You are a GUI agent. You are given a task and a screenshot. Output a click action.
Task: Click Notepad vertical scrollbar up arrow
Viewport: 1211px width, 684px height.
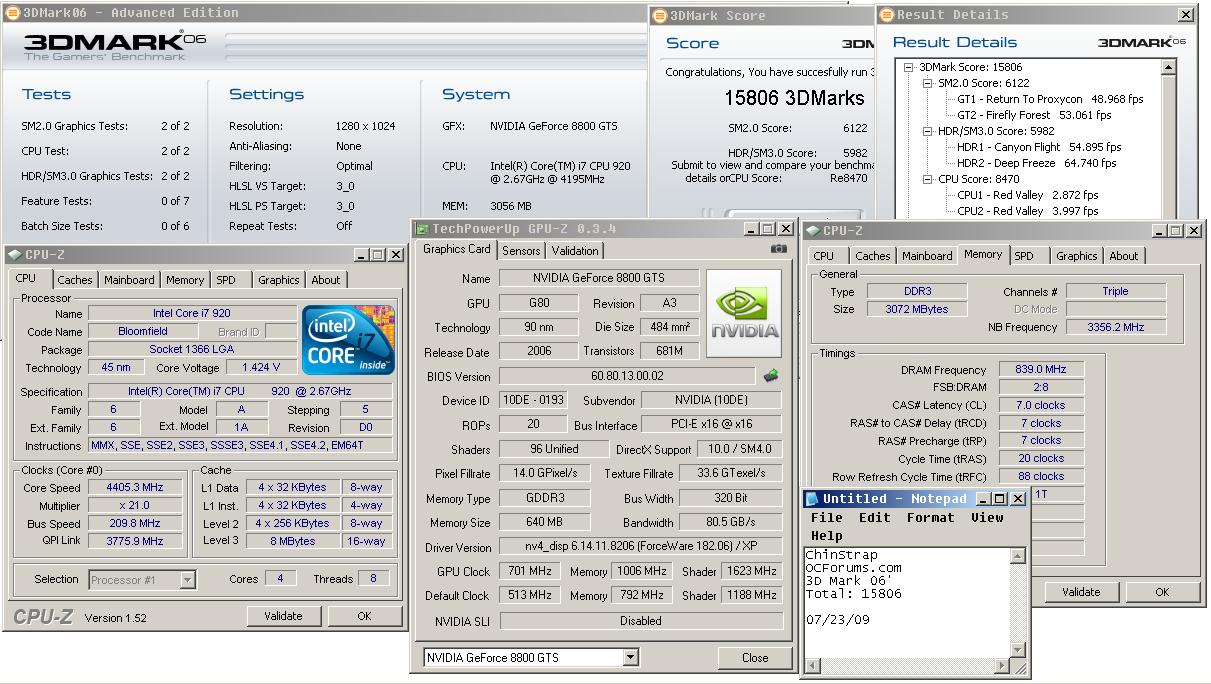pyautogui.click(x=1019, y=555)
